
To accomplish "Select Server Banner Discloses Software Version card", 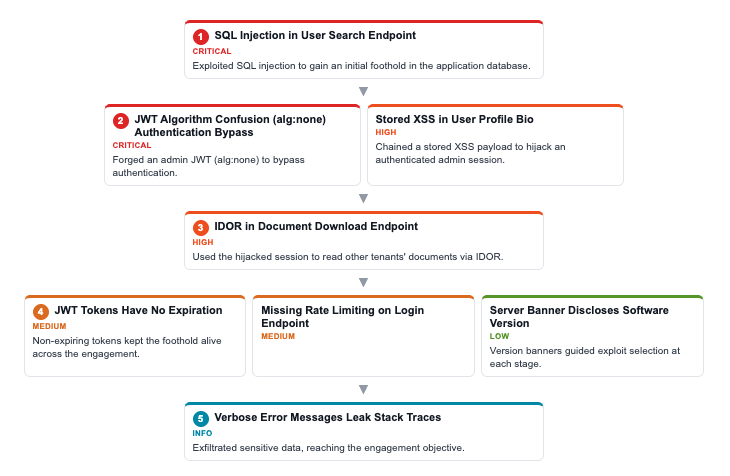I will pyautogui.click(x=592, y=336).
